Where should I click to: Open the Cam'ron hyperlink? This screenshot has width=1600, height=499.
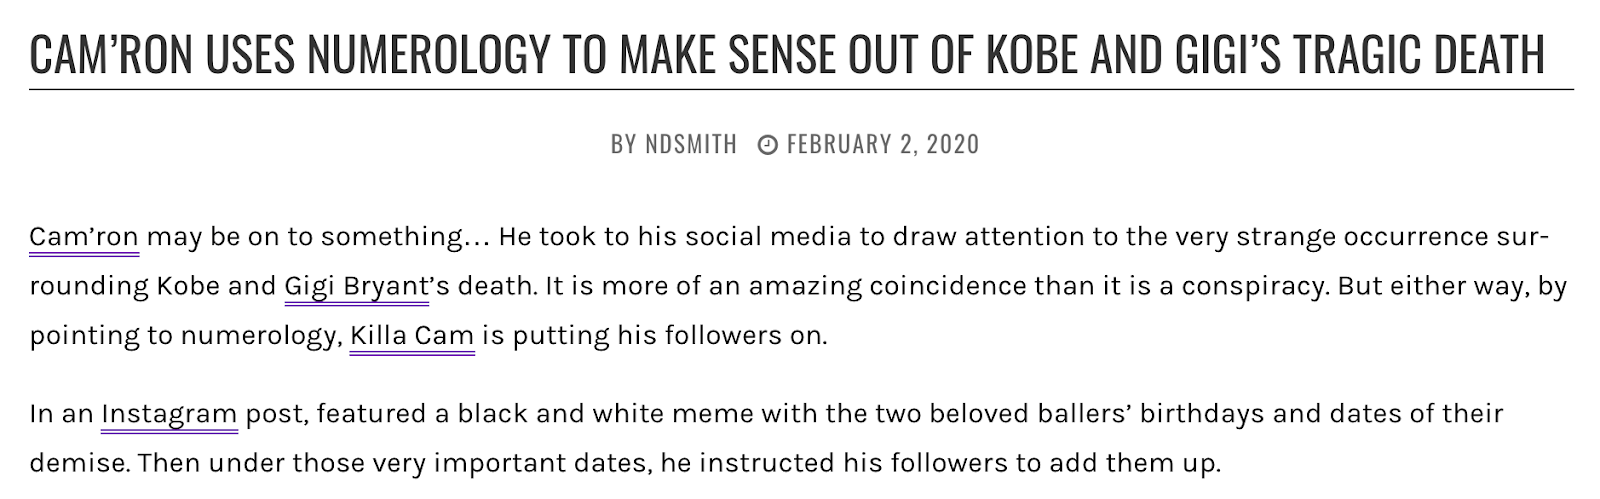tap(83, 237)
